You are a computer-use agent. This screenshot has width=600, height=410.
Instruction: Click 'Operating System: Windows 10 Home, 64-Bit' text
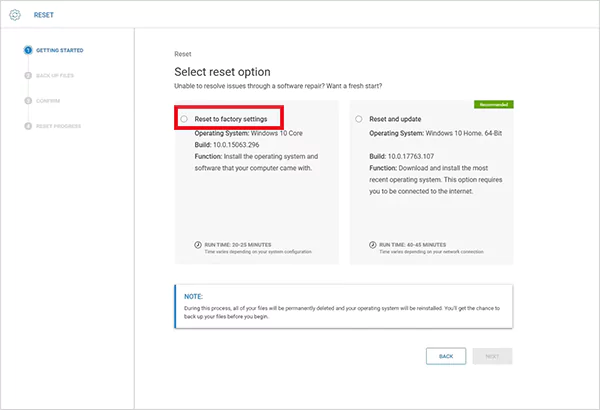pyautogui.click(x=435, y=133)
